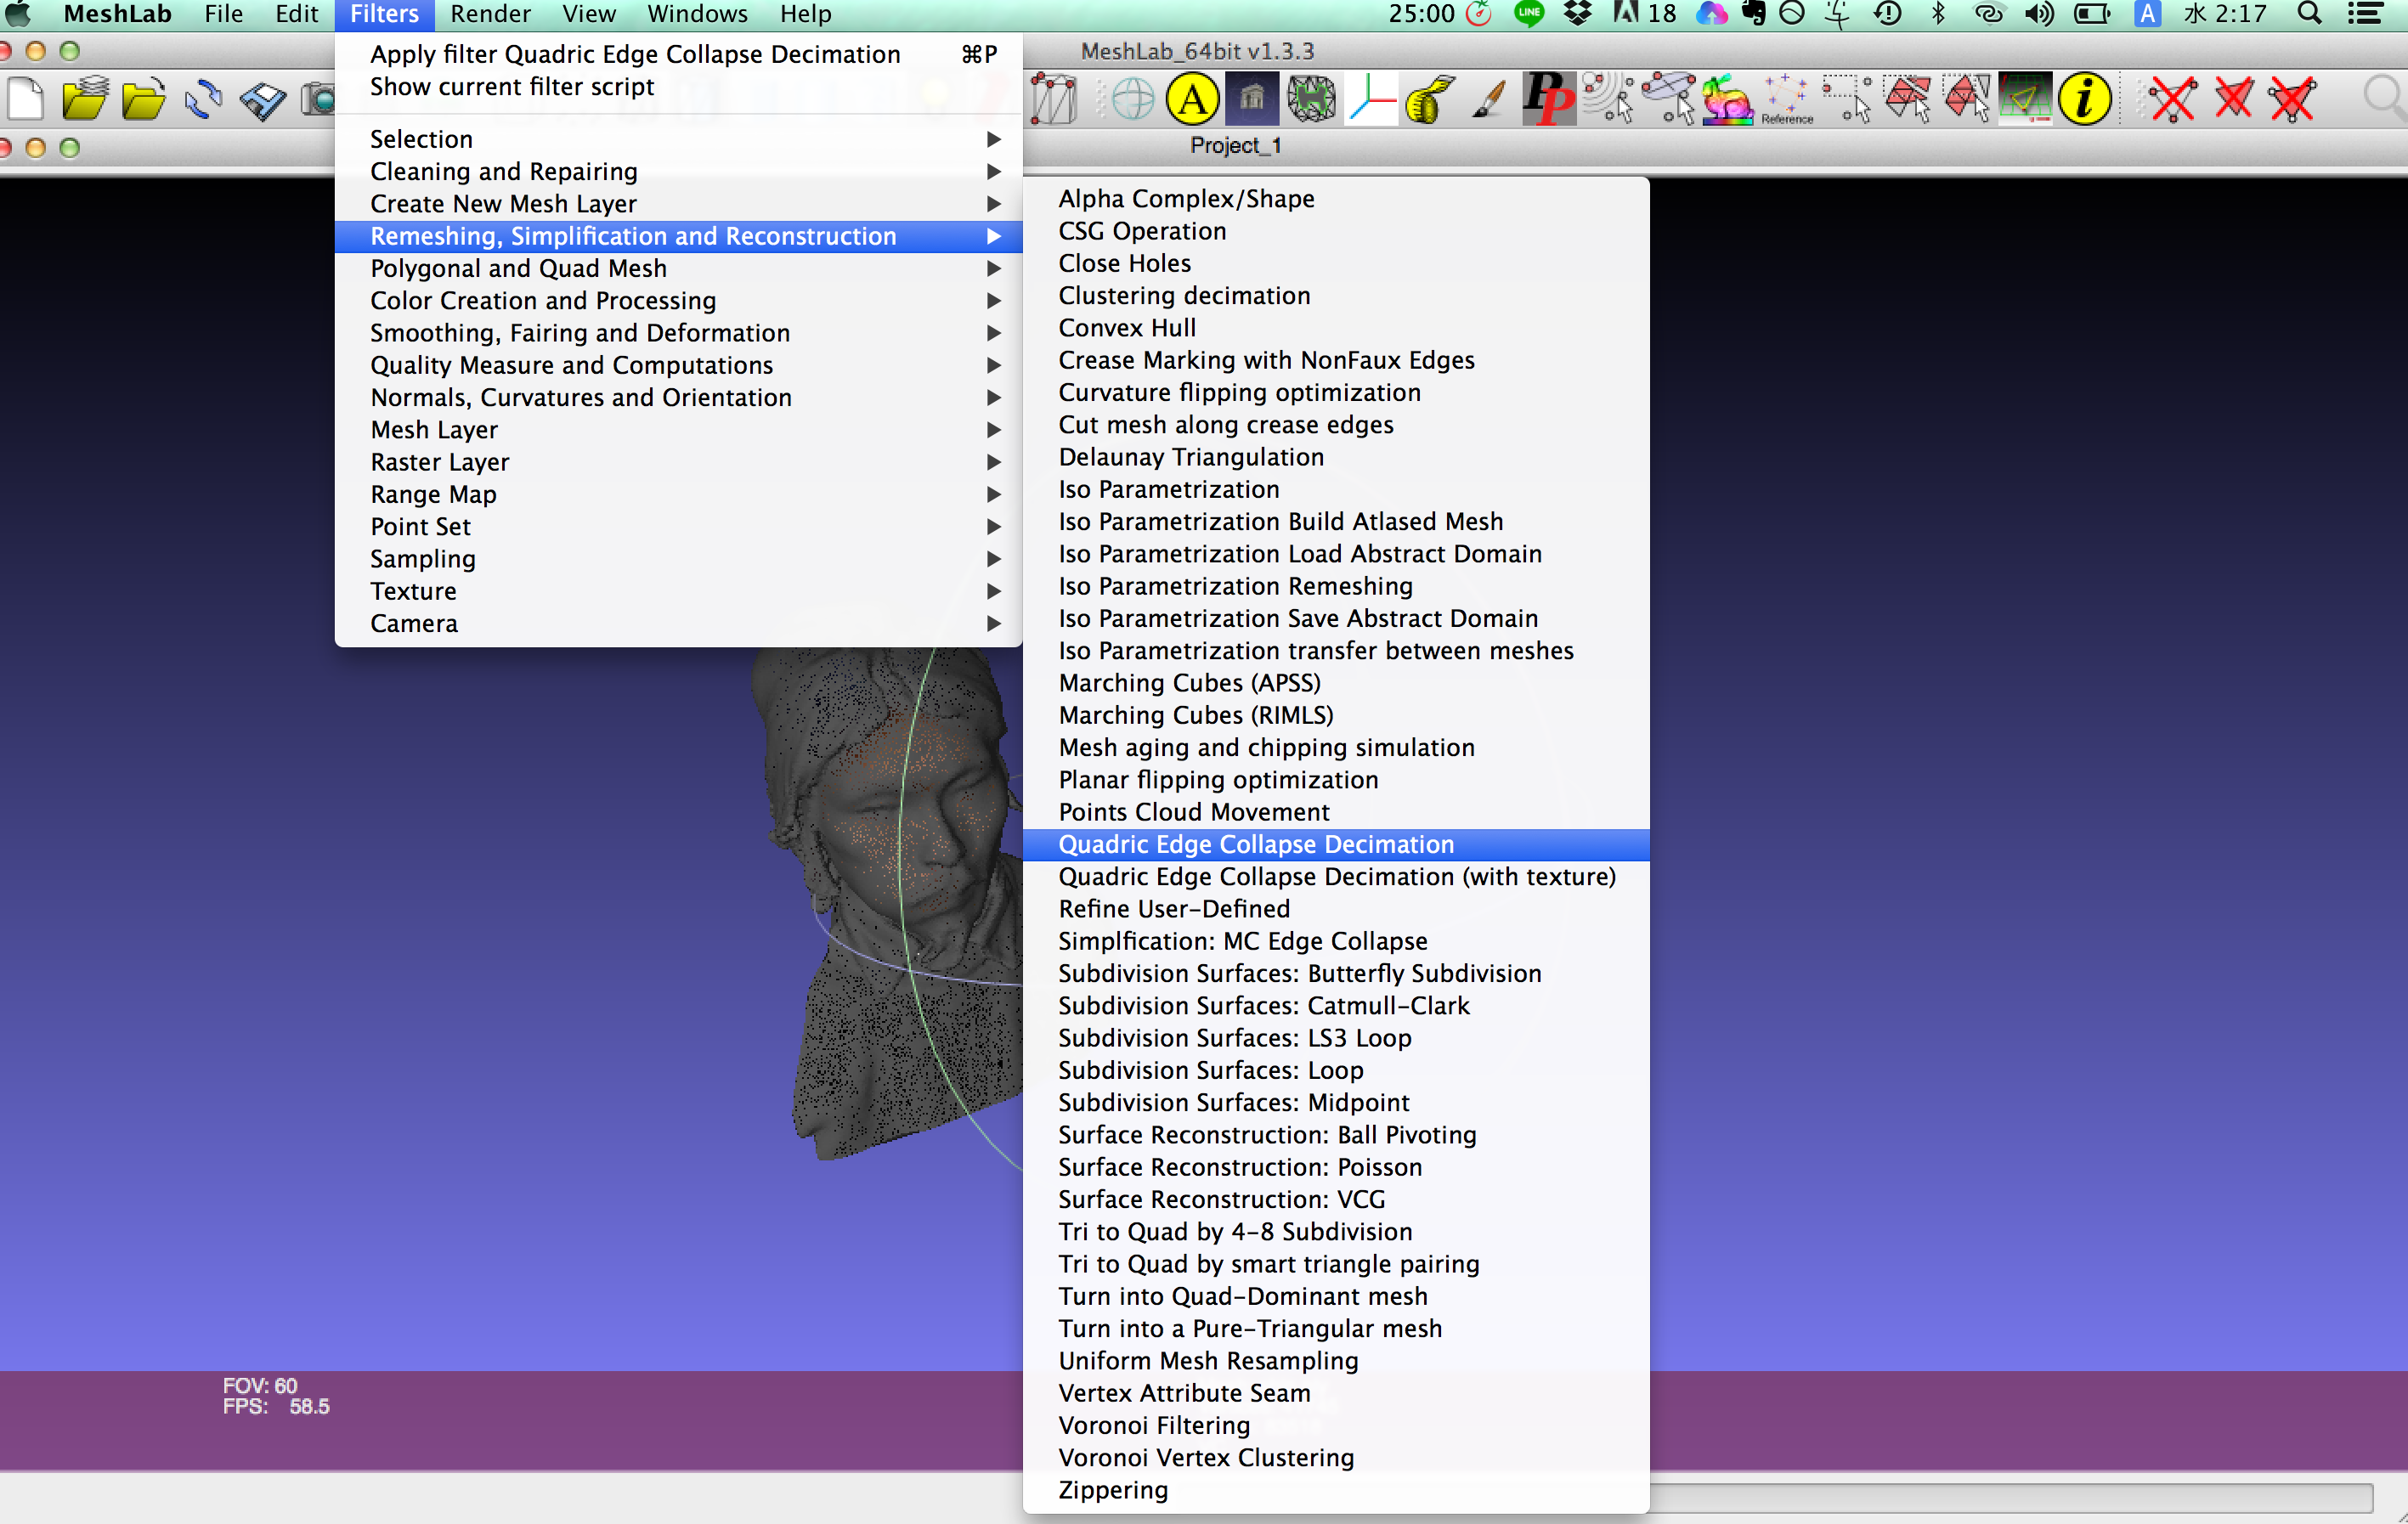Expand the Color Creation and Processing submenu
The width and height of the screenshot is (2408, 1524).
678,300
